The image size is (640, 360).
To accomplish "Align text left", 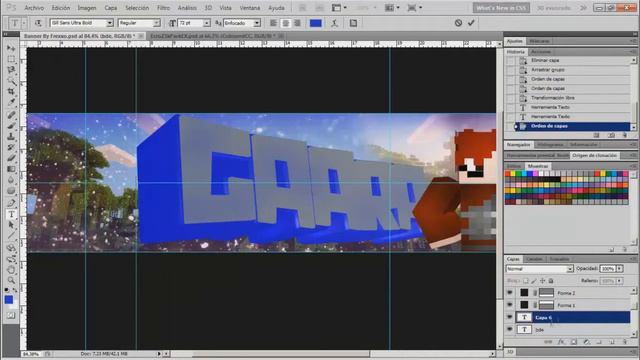I will 273,23.
